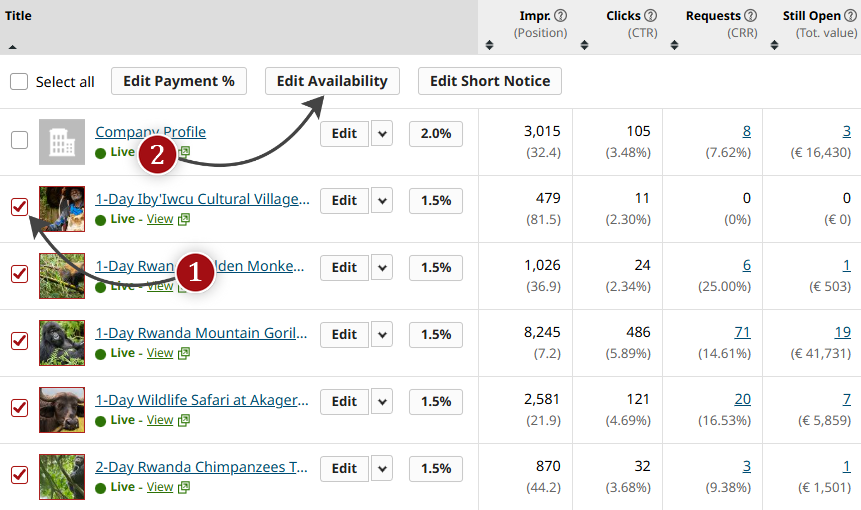Open external view icon for Mountain Gorilla tour
Image resolution: width=861 pixels, height=510 pixels.
click(x=183, y=353)
